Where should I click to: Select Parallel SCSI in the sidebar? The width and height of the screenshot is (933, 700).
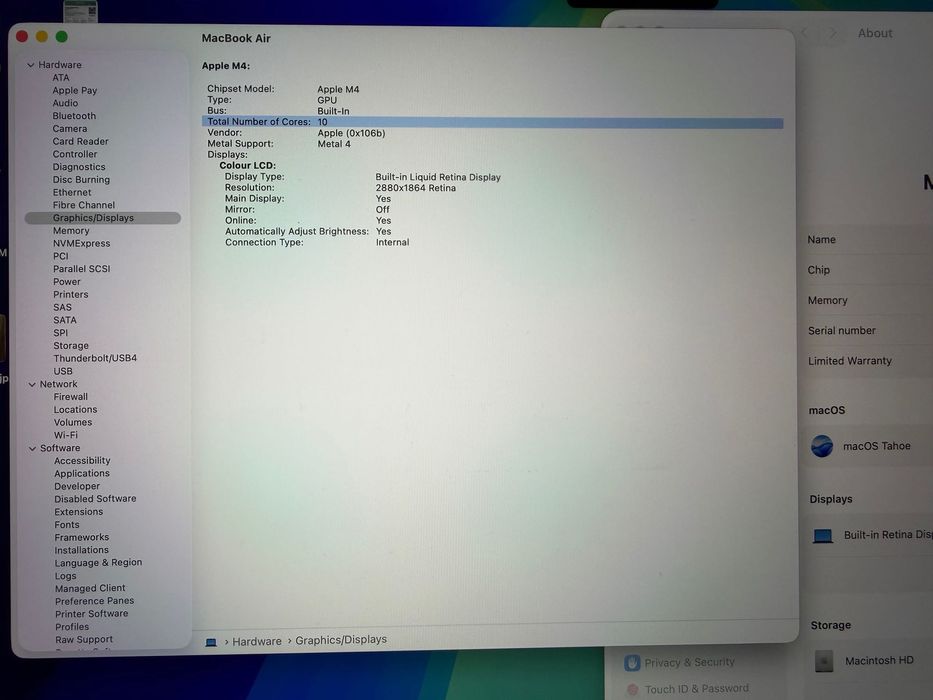[x=82, y=269]
